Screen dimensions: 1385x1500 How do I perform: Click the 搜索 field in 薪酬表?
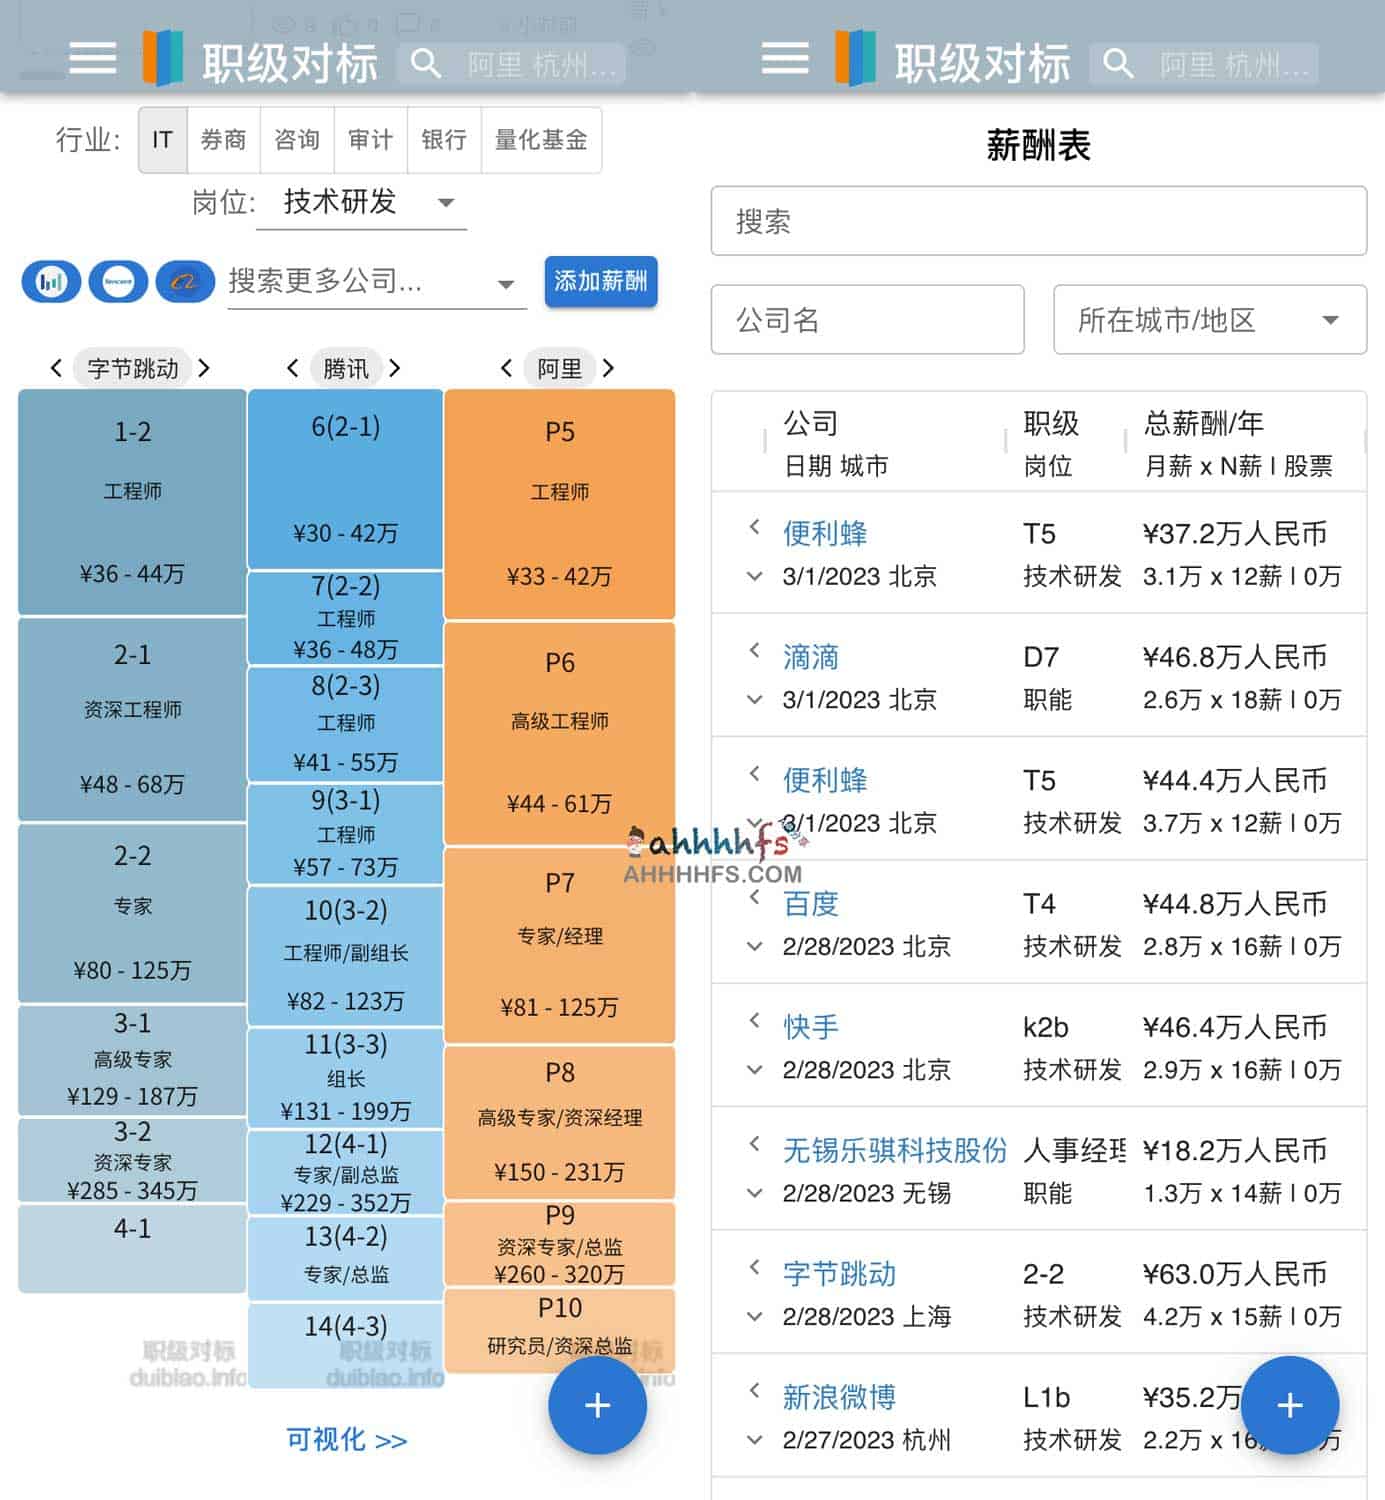[x=1039, y=221]
